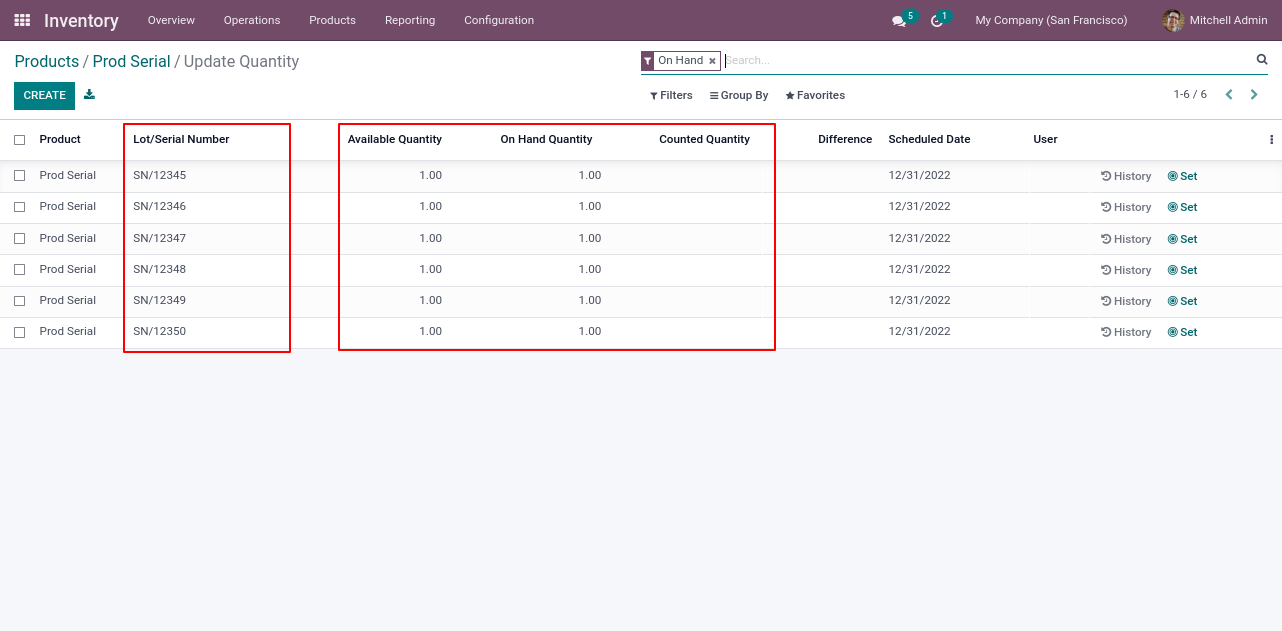Sort by Available Quantity column

395,140
